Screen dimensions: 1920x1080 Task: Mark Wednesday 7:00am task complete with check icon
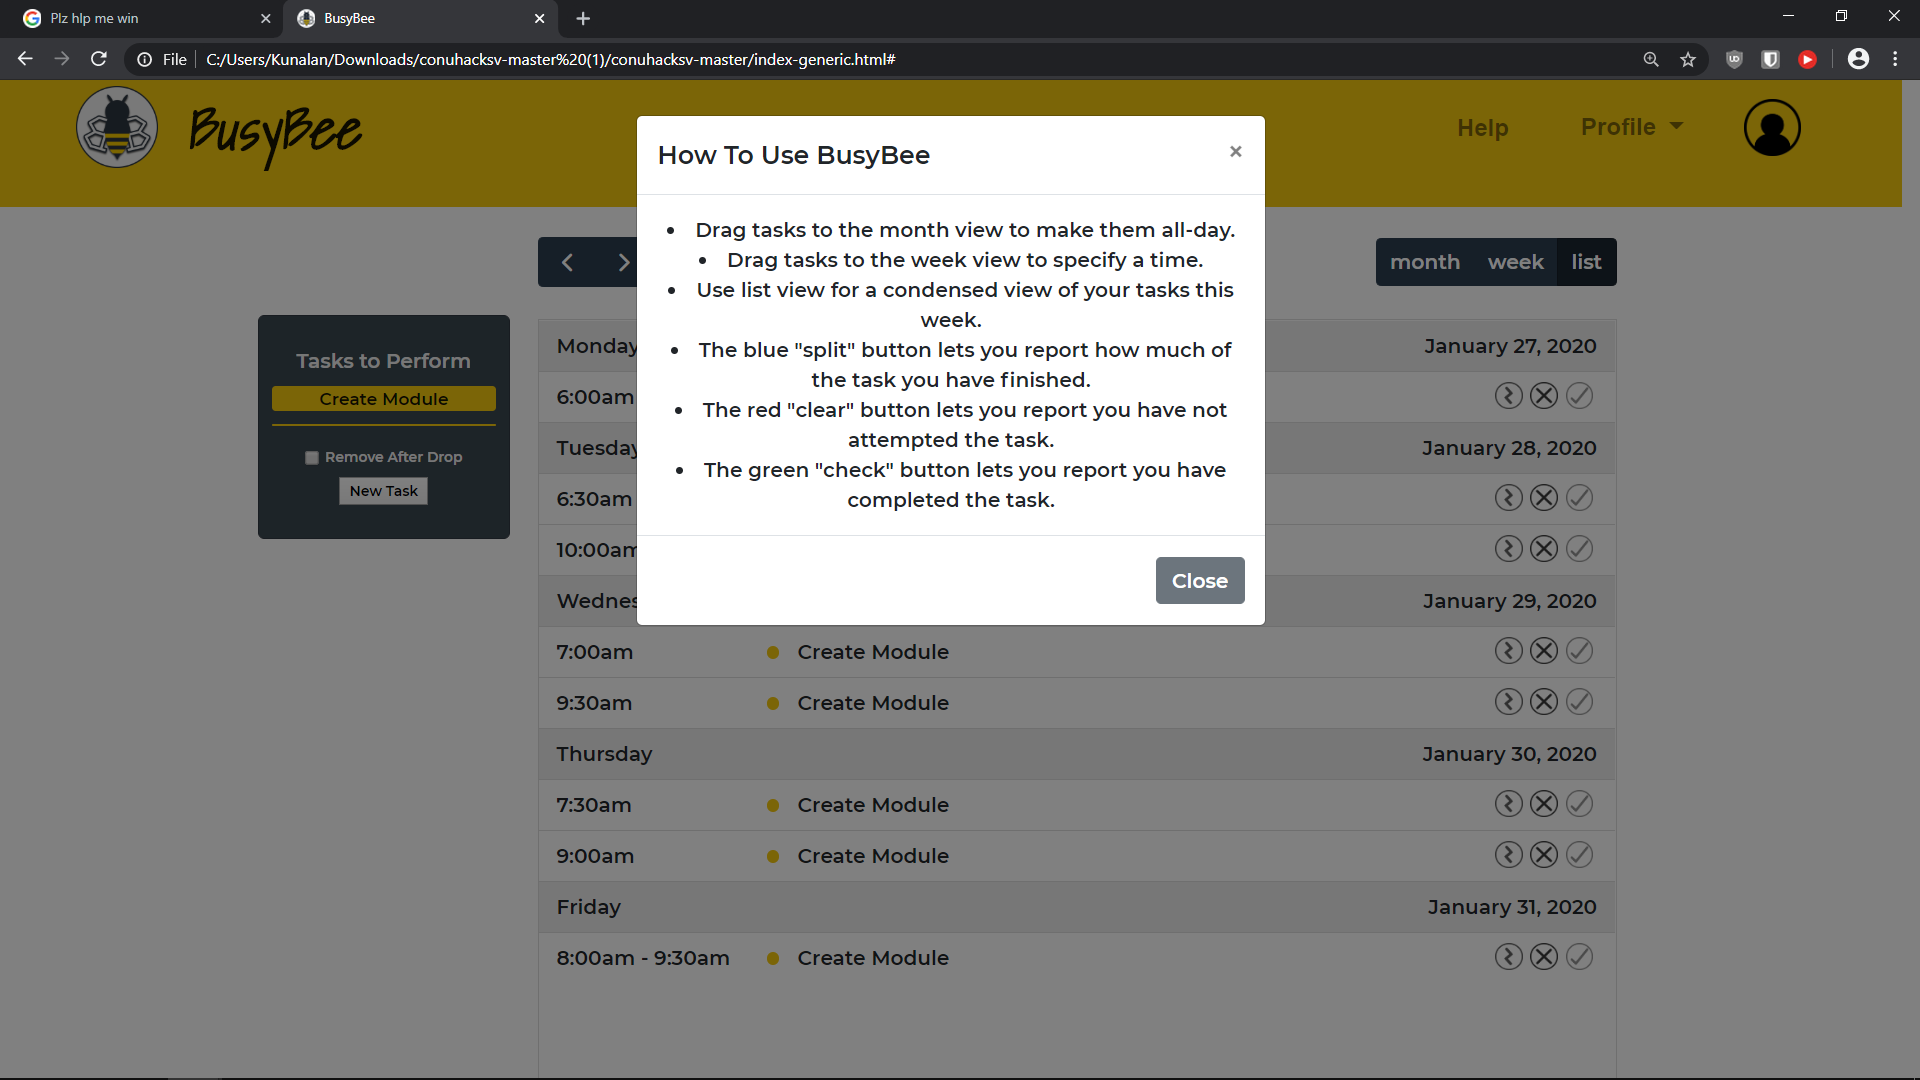1579,651
